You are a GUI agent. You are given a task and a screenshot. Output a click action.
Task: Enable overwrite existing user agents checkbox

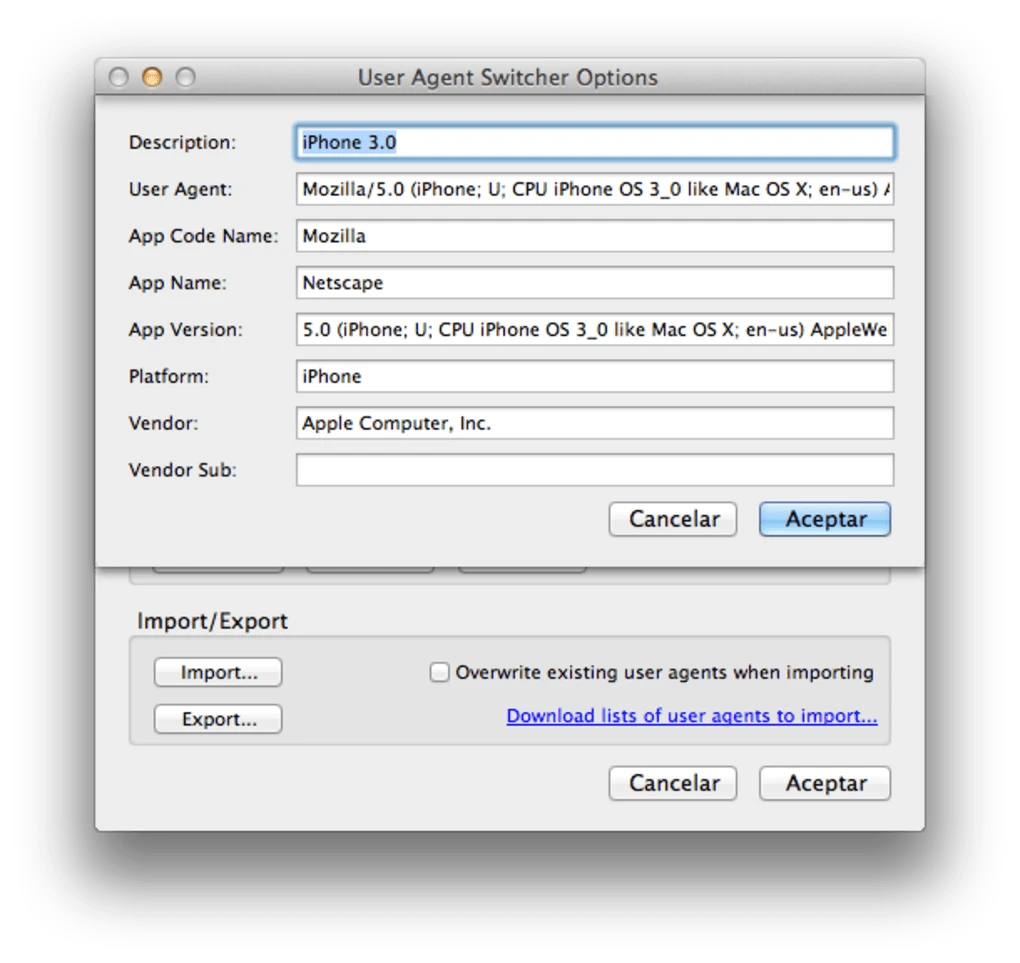tap(439, 672)
